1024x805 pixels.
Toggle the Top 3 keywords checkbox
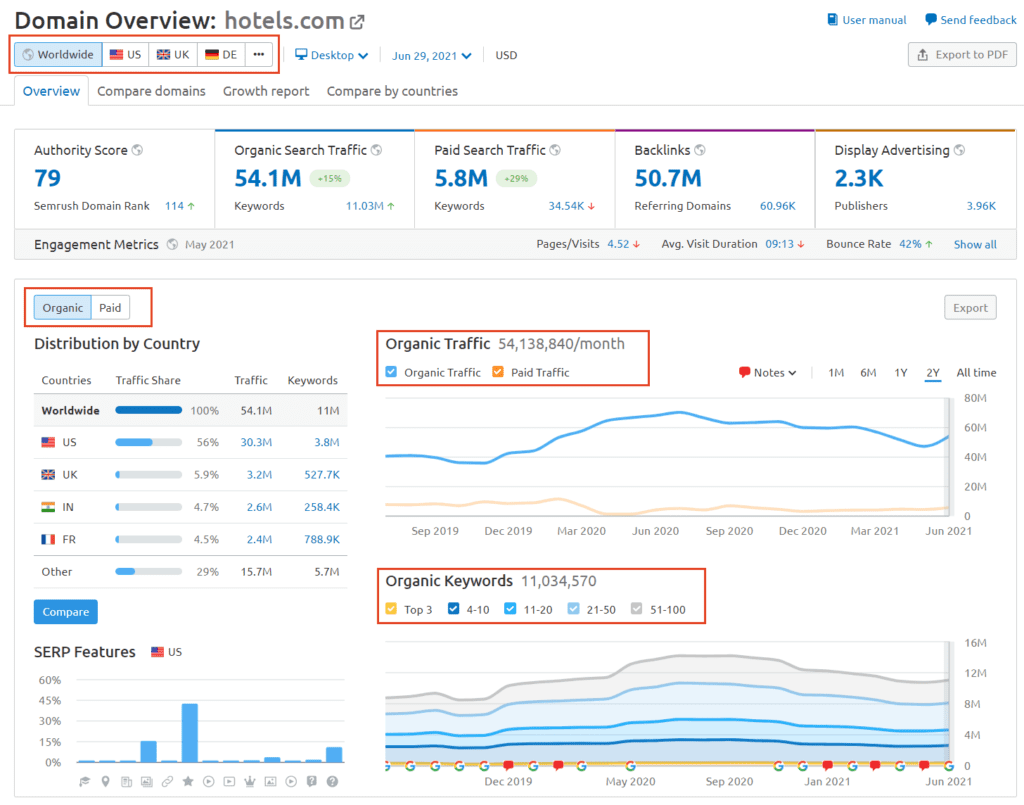click(x=391, y=608)
